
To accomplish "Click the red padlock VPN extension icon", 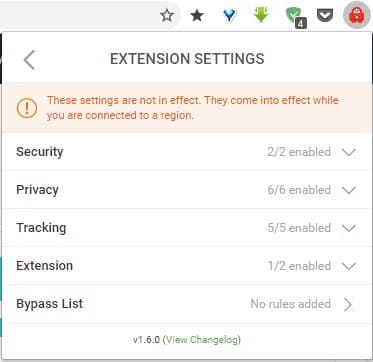I will pos(357,16).
